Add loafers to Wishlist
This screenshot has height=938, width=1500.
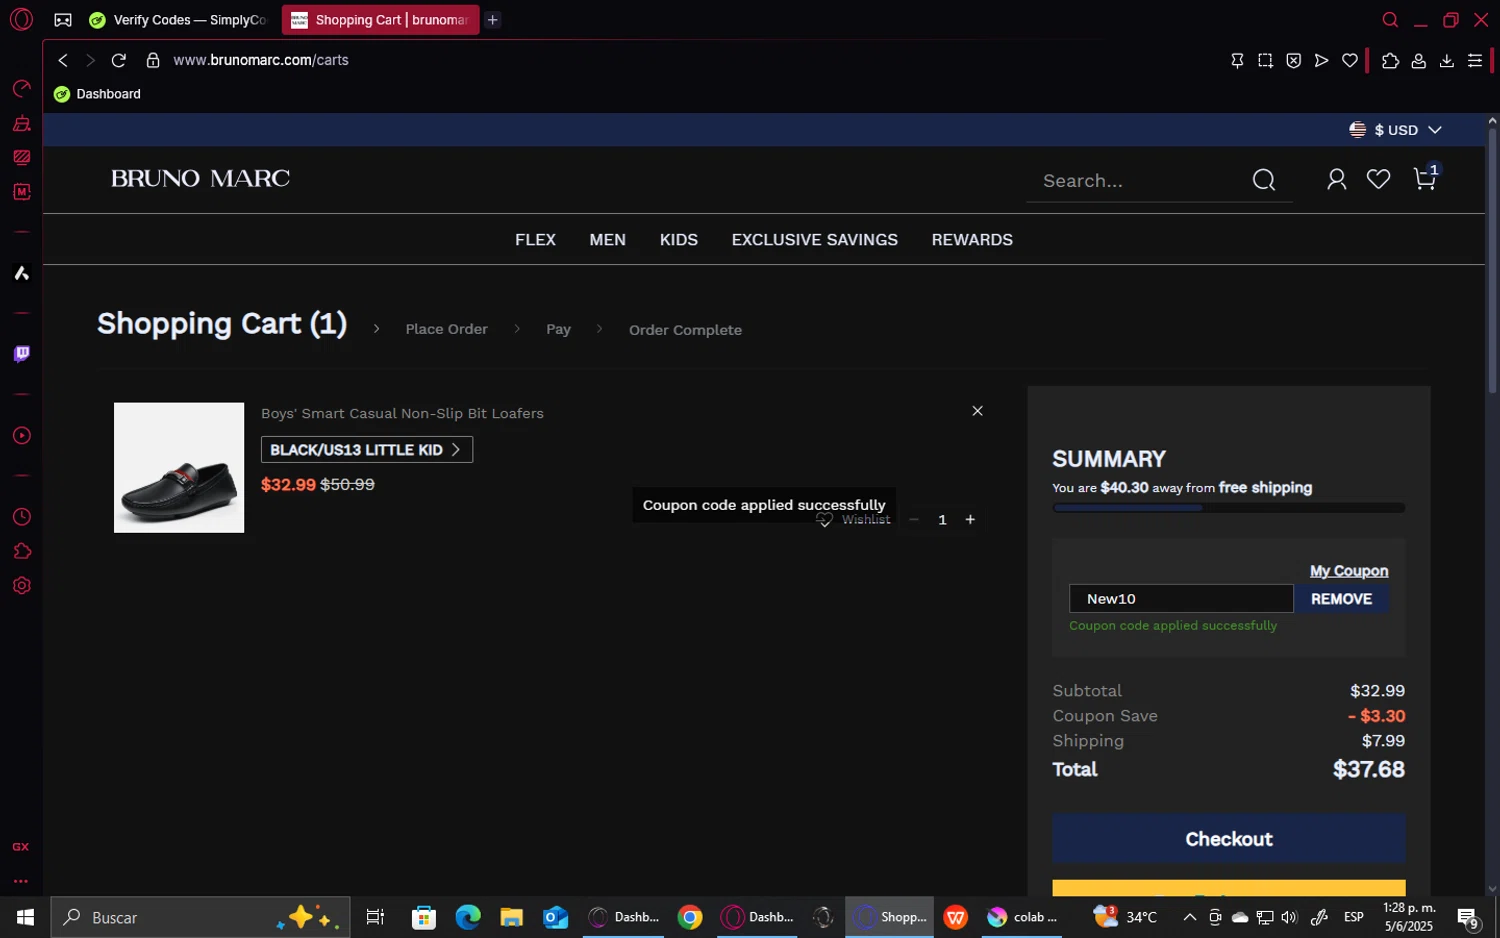853,520
